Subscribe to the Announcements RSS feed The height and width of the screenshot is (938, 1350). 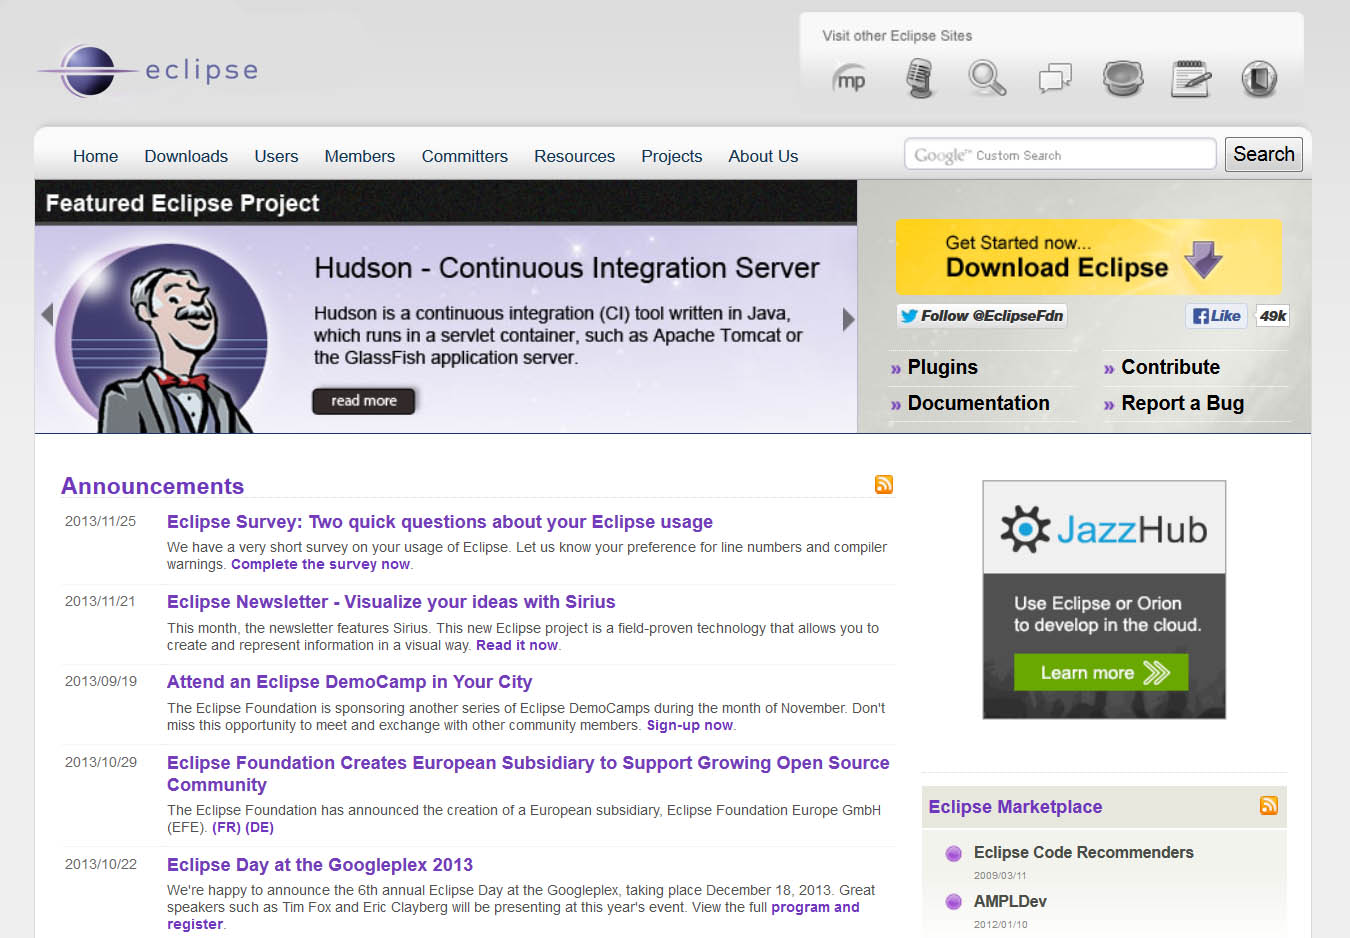tap(884, 484)
